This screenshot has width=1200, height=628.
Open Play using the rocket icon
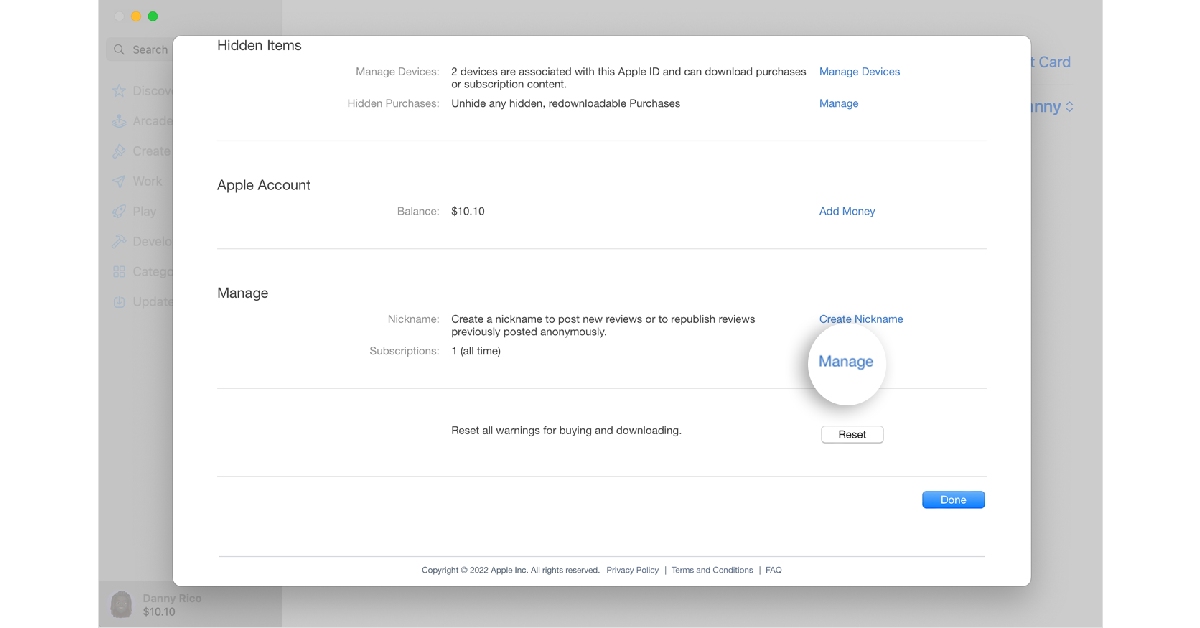[x=120, y=211]
